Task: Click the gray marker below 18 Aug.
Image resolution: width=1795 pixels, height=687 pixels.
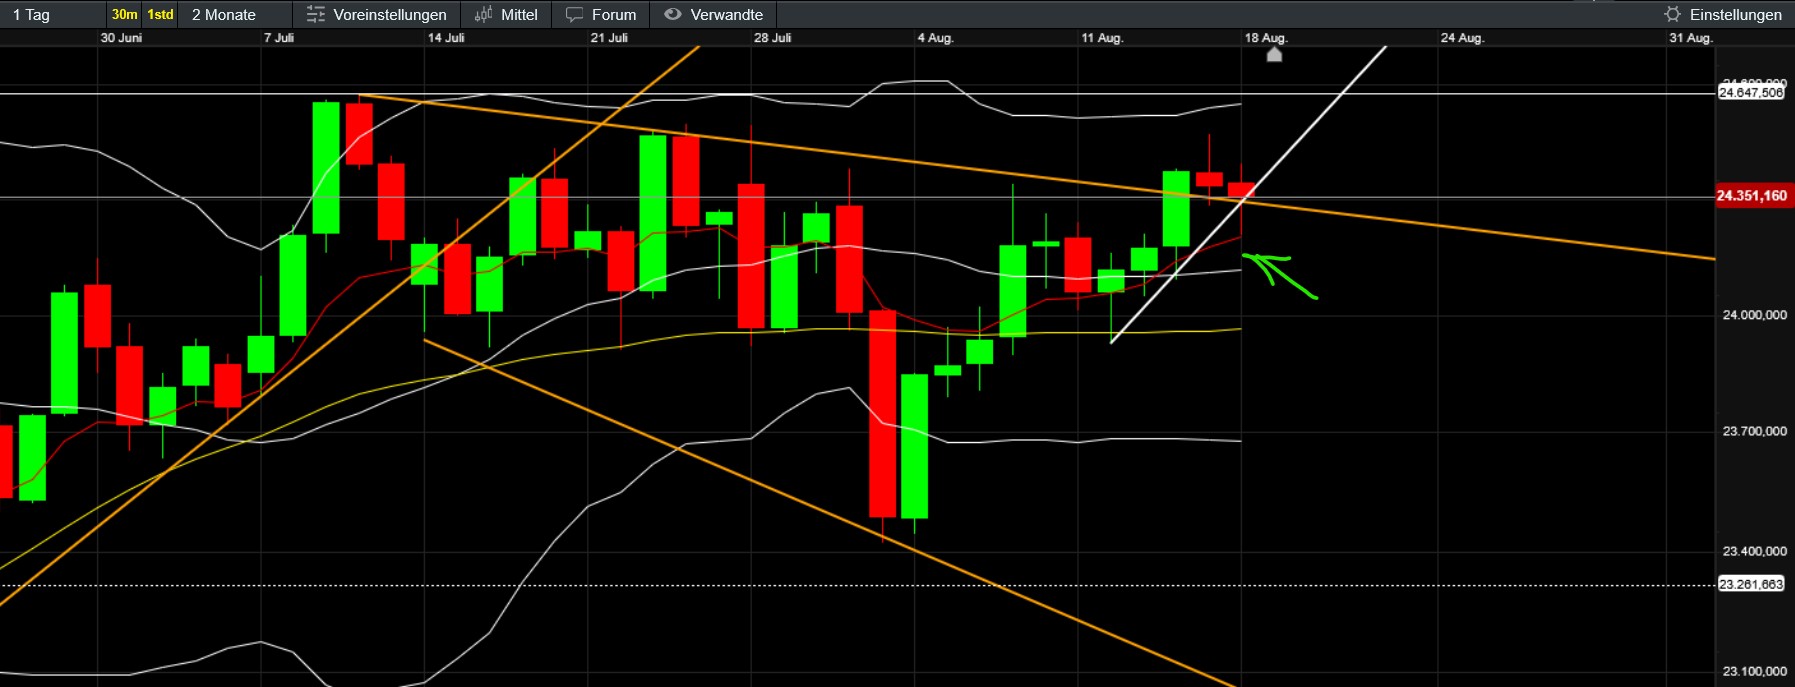Action: point(1274,54)
